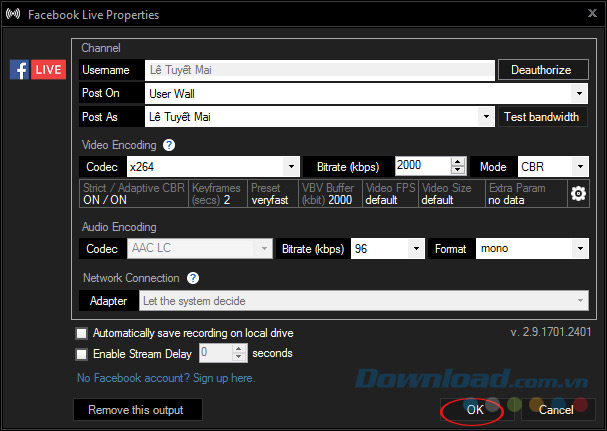Click the Preset veryfast cell

pyautogui.click(x=273, y=194)
